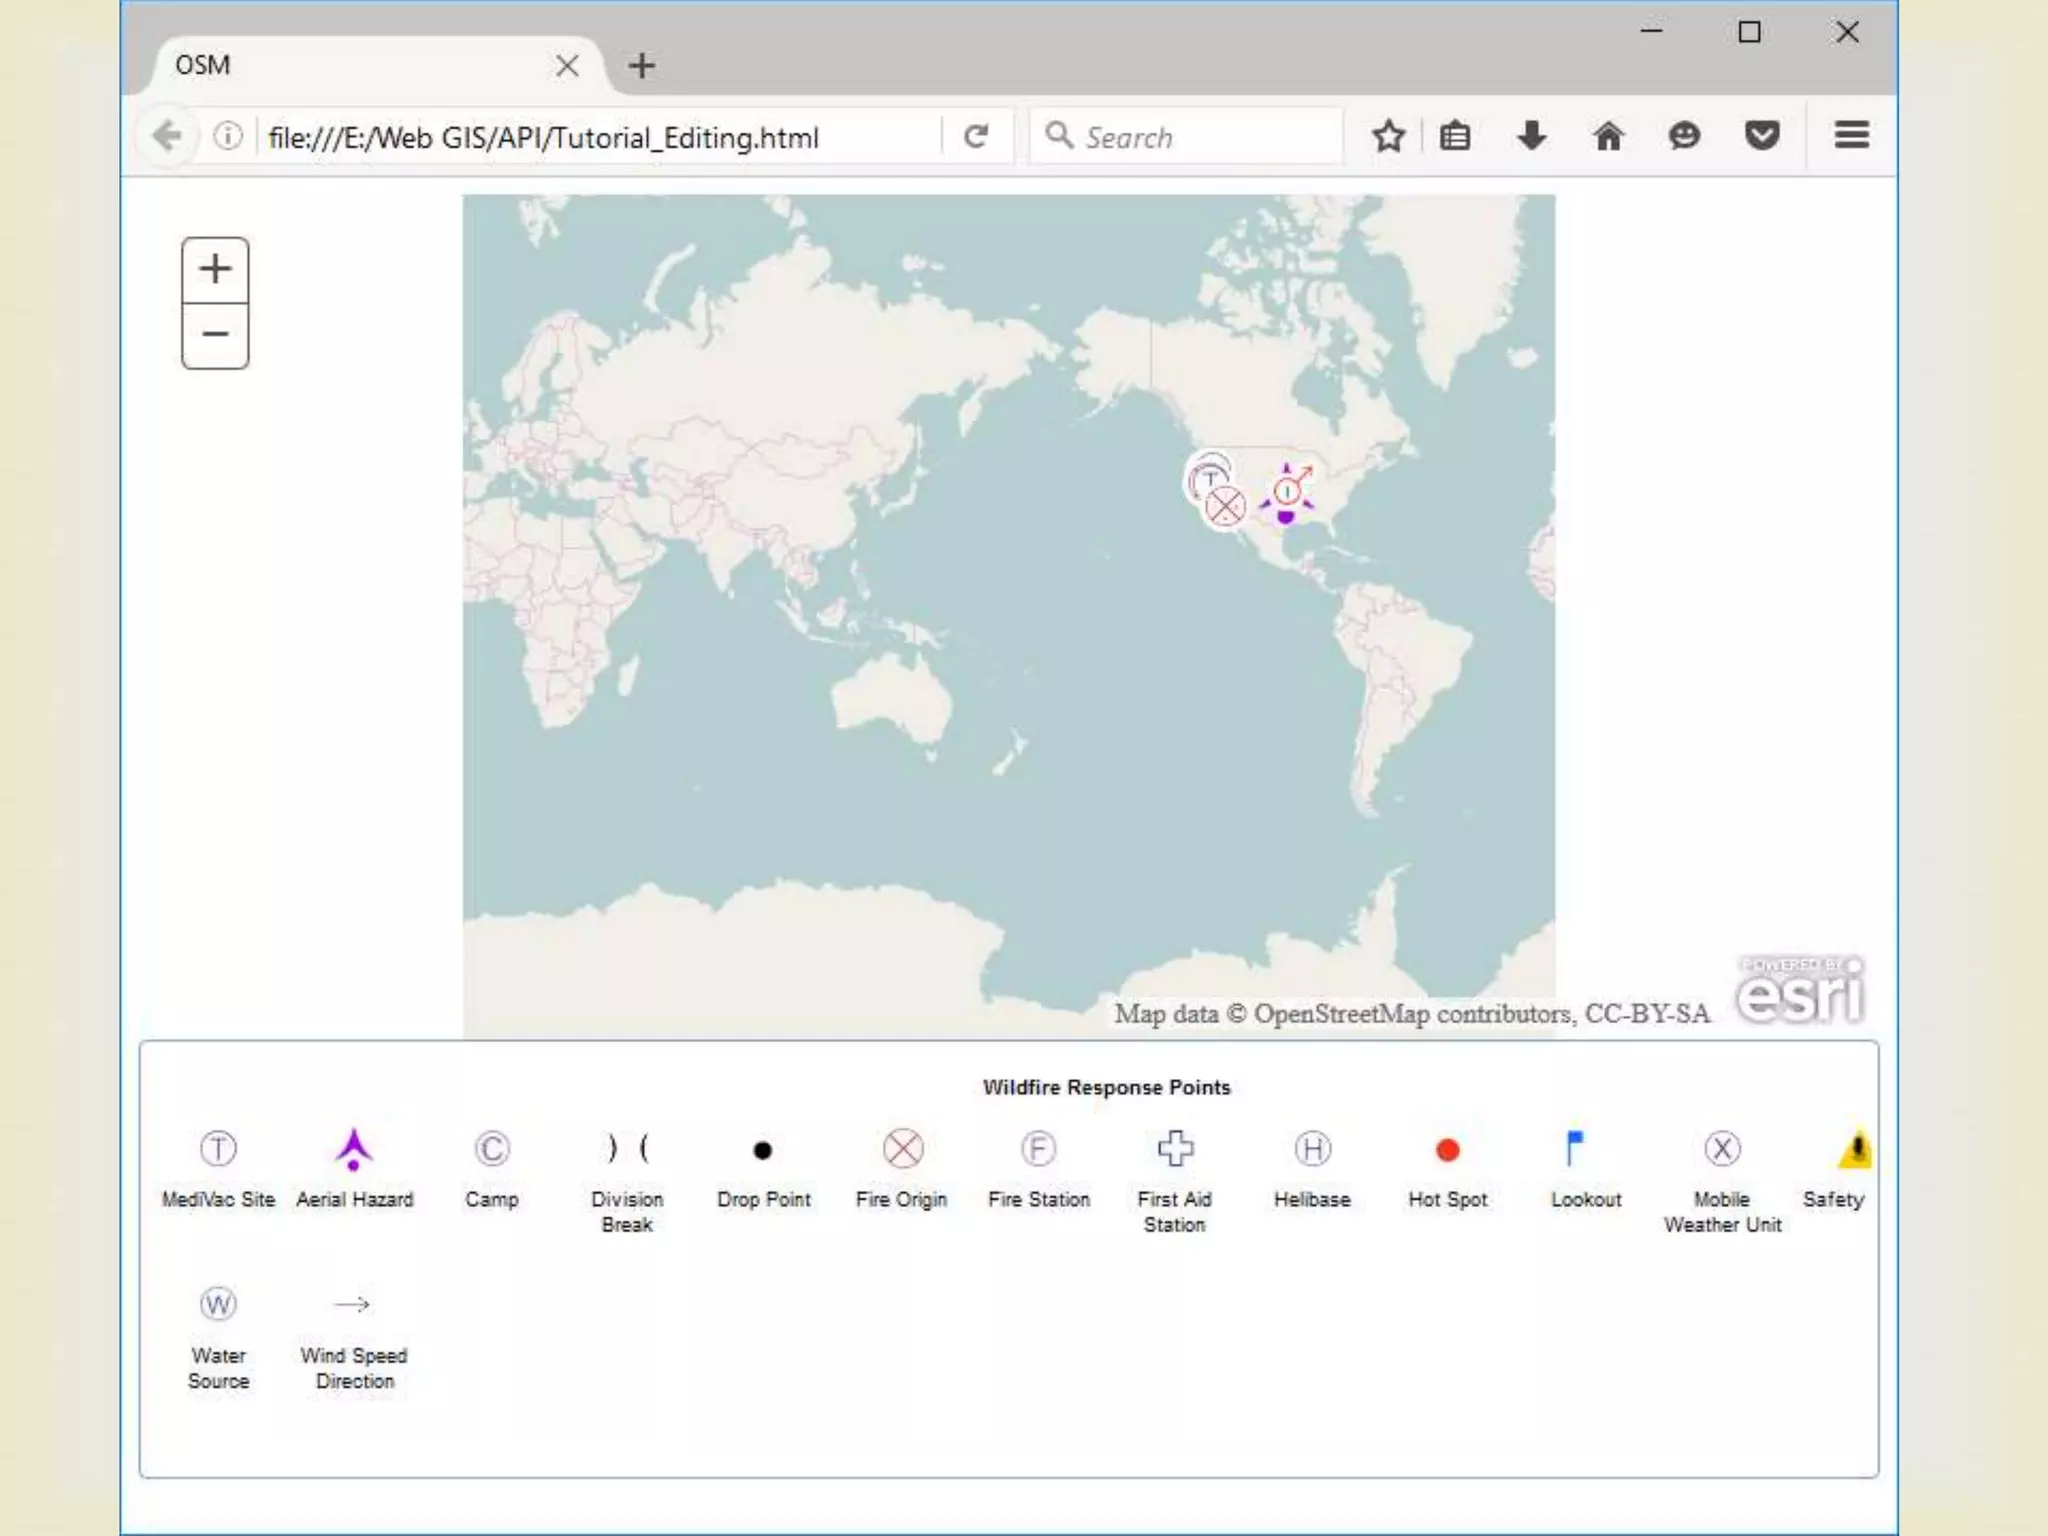The width and height of the screenshot is (2048, 1536).
Task: Select the Water Source template
Action: [x=218, y=1304]
